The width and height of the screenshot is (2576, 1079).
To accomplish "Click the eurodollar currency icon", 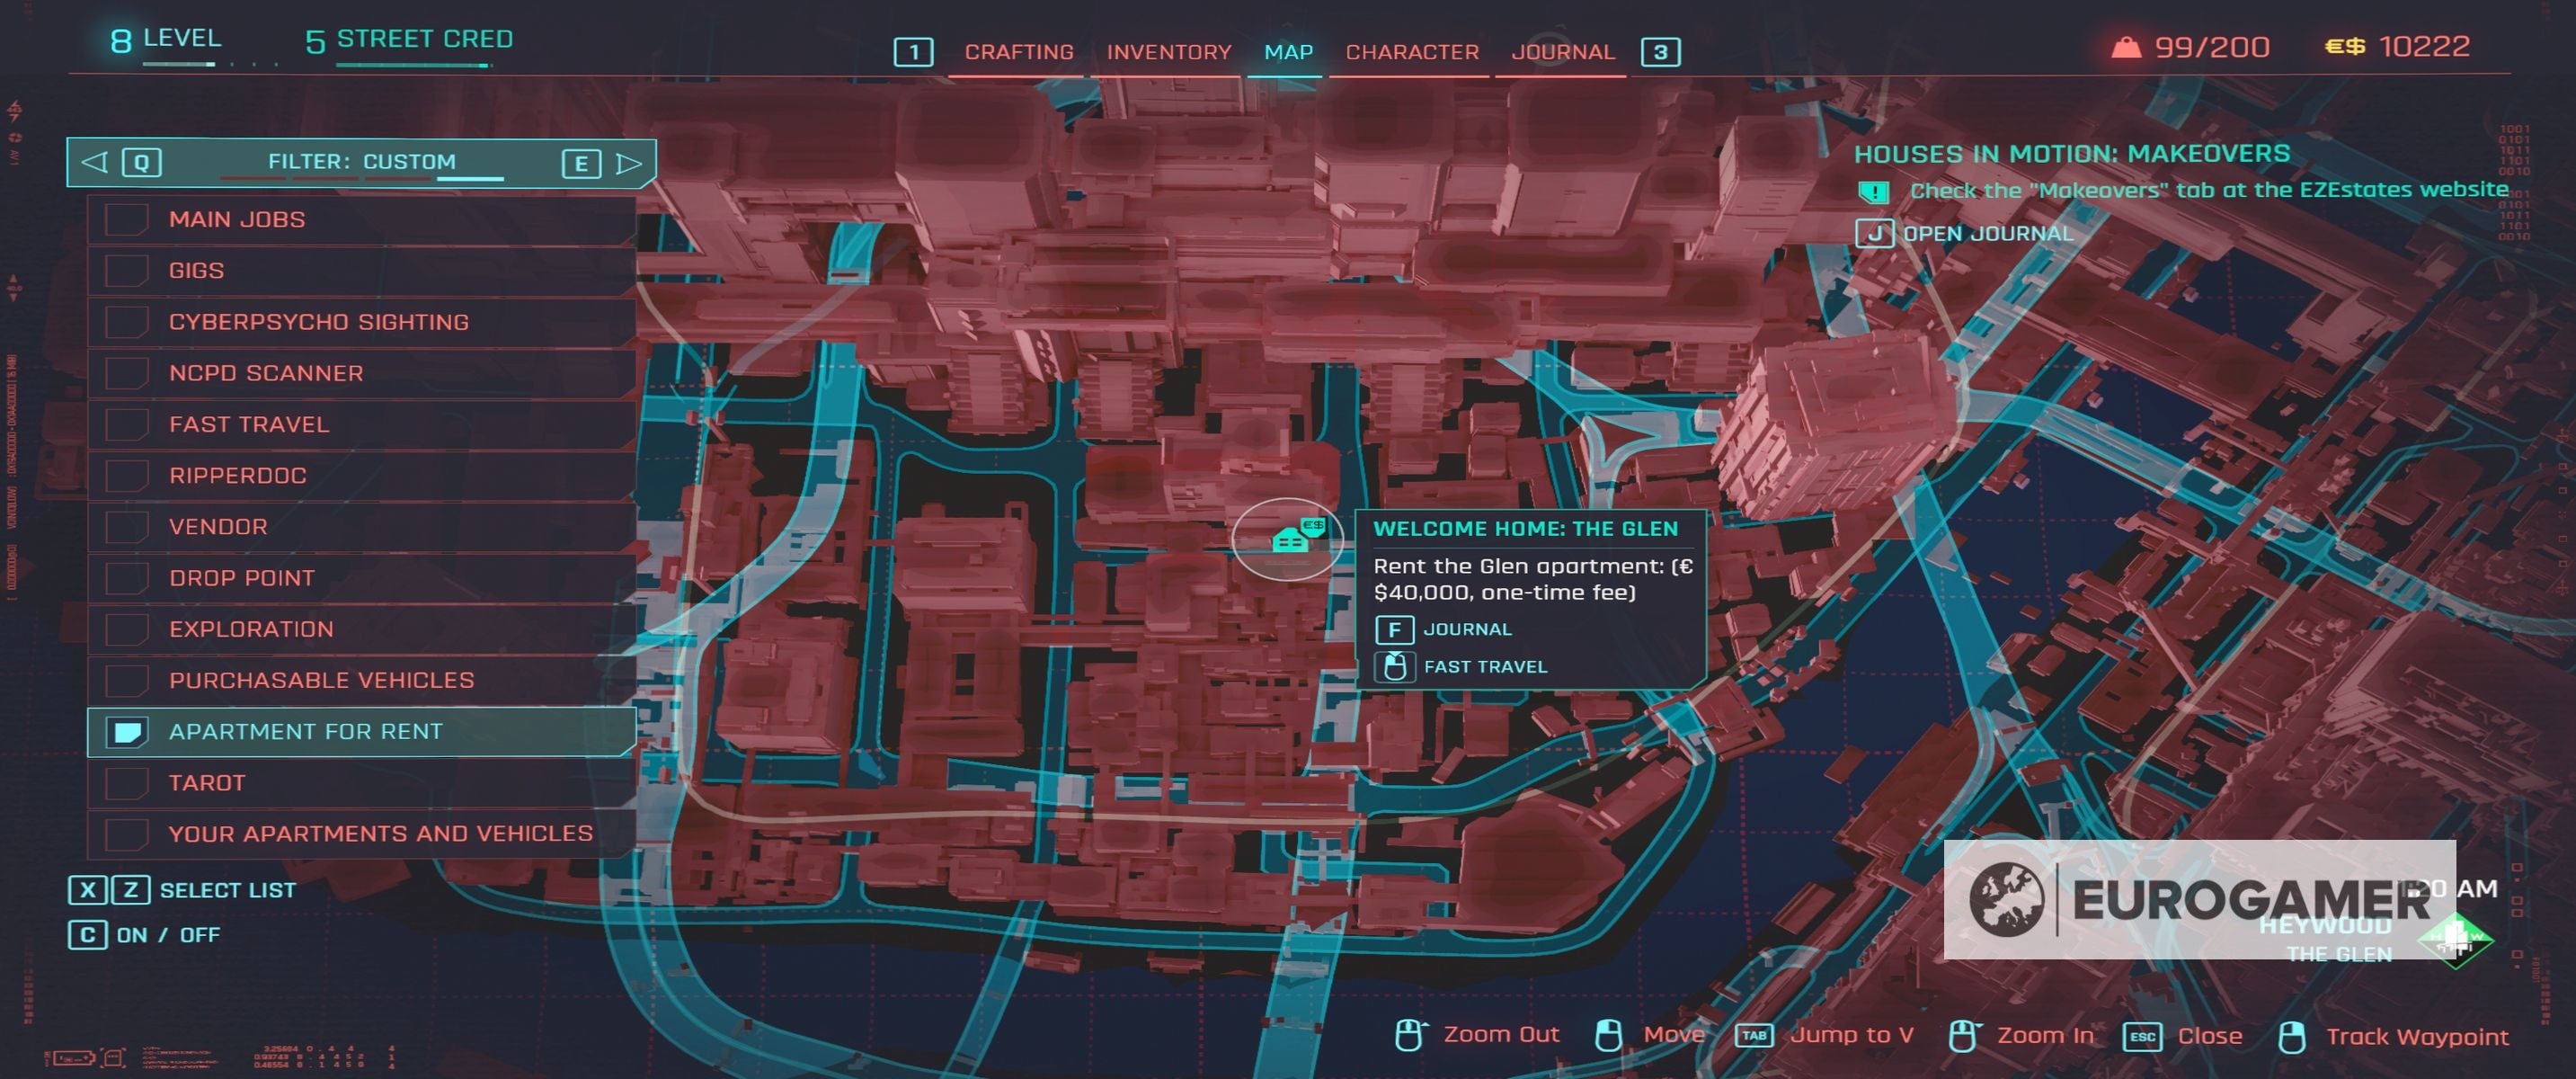I will pos(2345,46).
